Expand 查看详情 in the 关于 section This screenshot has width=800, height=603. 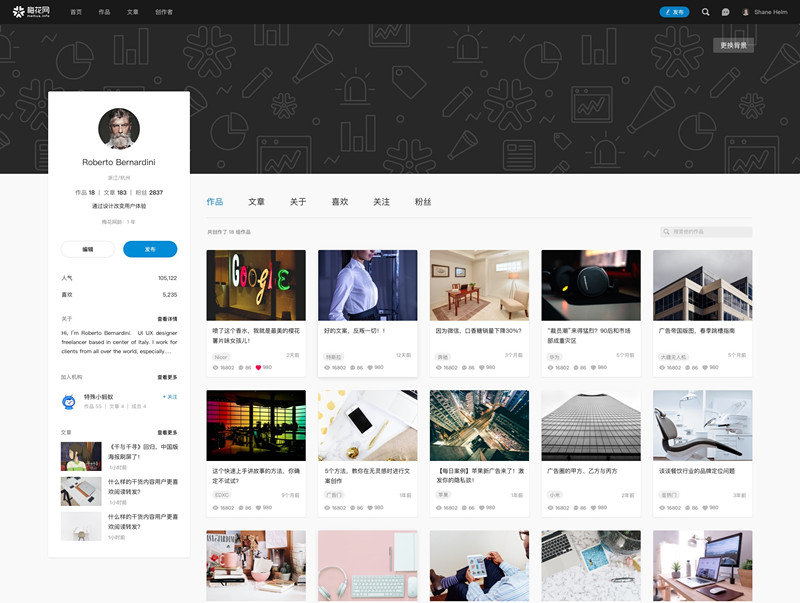pyautogui.click(x=167, y=319)
